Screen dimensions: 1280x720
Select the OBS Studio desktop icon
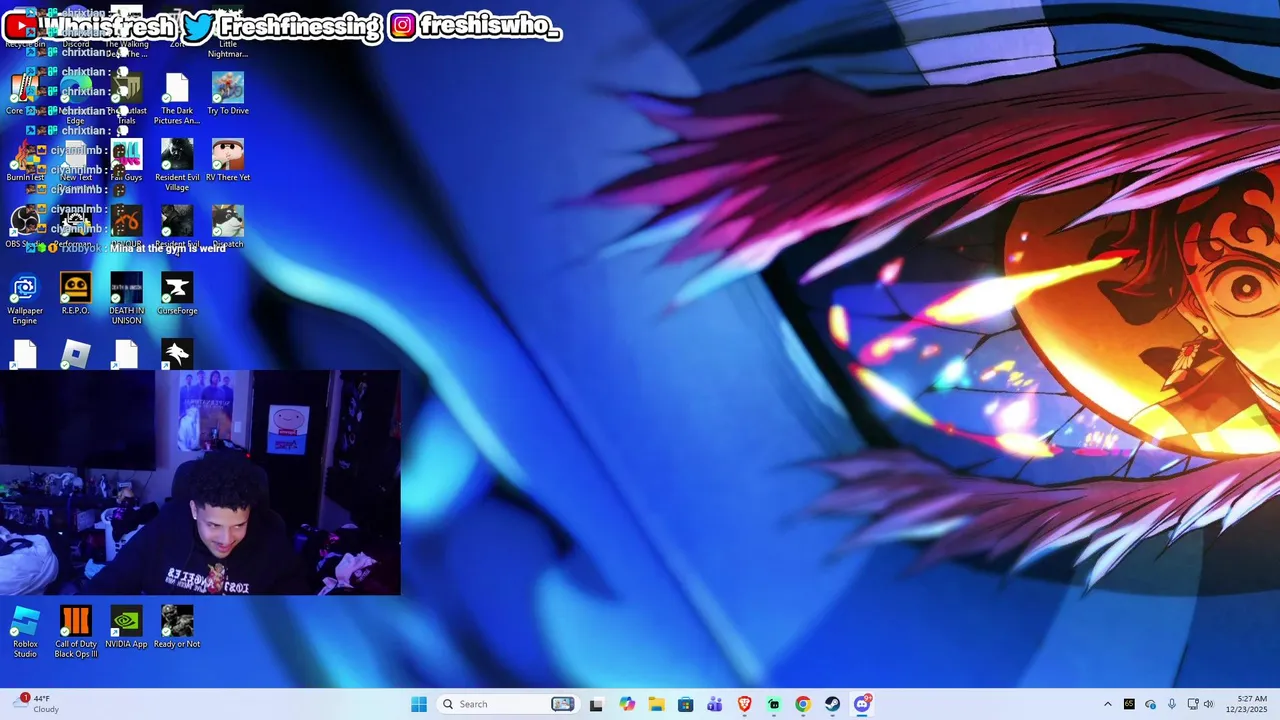coord(25,227)
